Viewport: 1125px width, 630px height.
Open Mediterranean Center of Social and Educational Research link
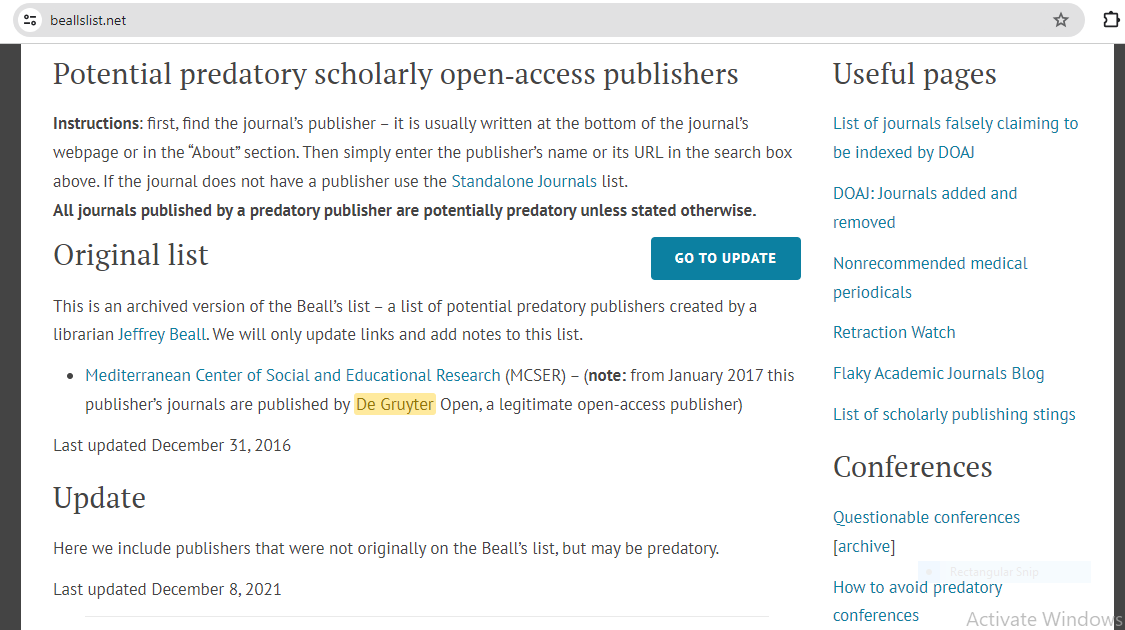292,375
